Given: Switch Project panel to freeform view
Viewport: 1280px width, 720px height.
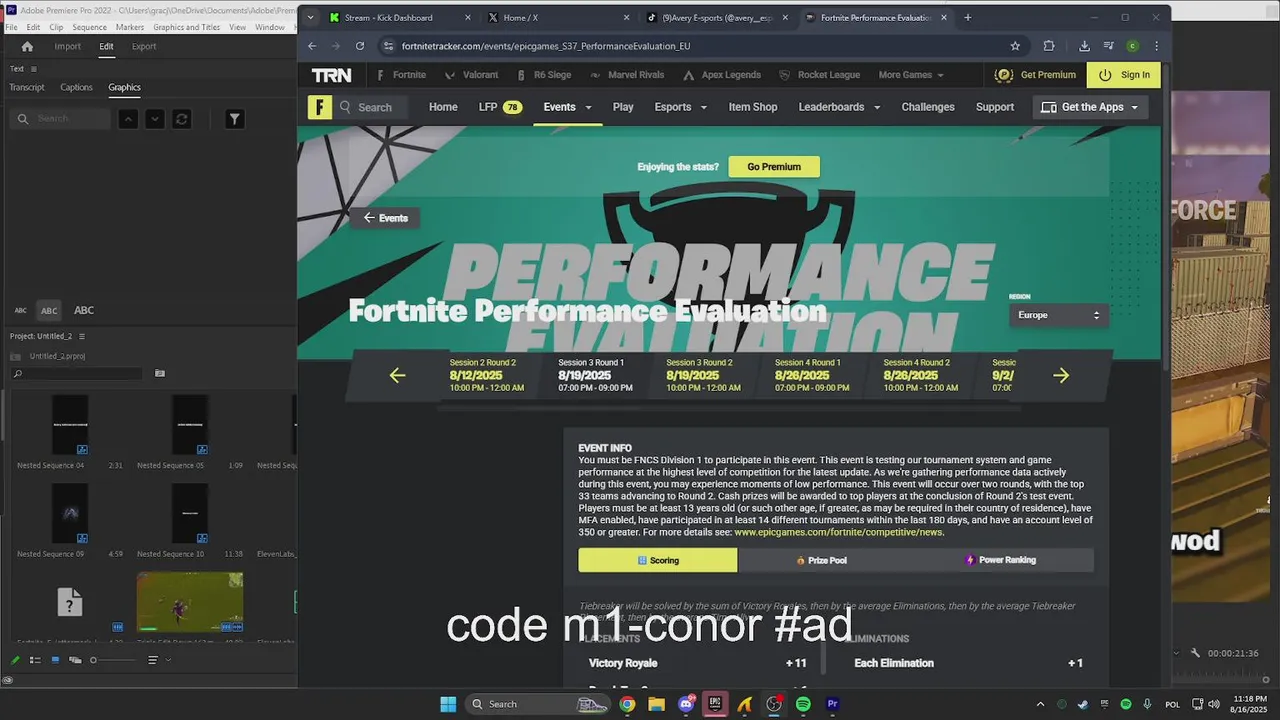Looking at the screenshot, I should point(75,660).
